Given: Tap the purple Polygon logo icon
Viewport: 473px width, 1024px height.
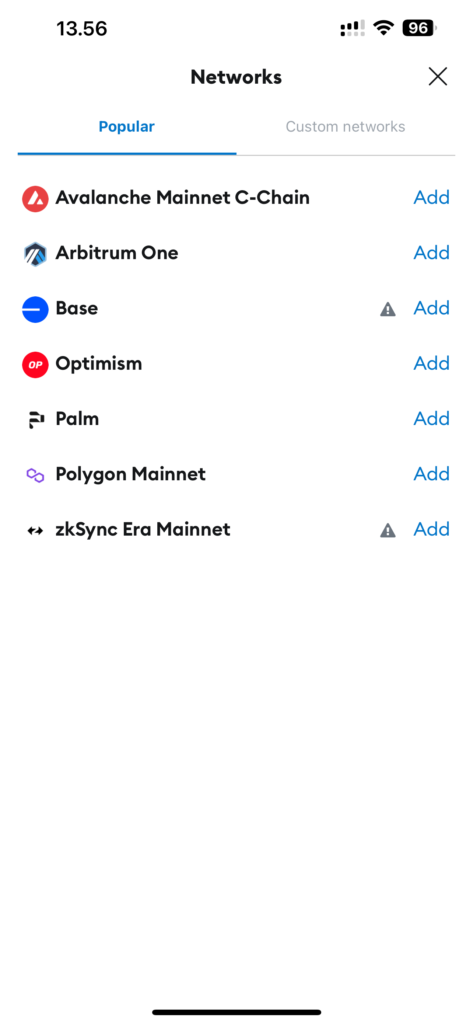Looking at the screenshot, I should click(x=35, y=475).
